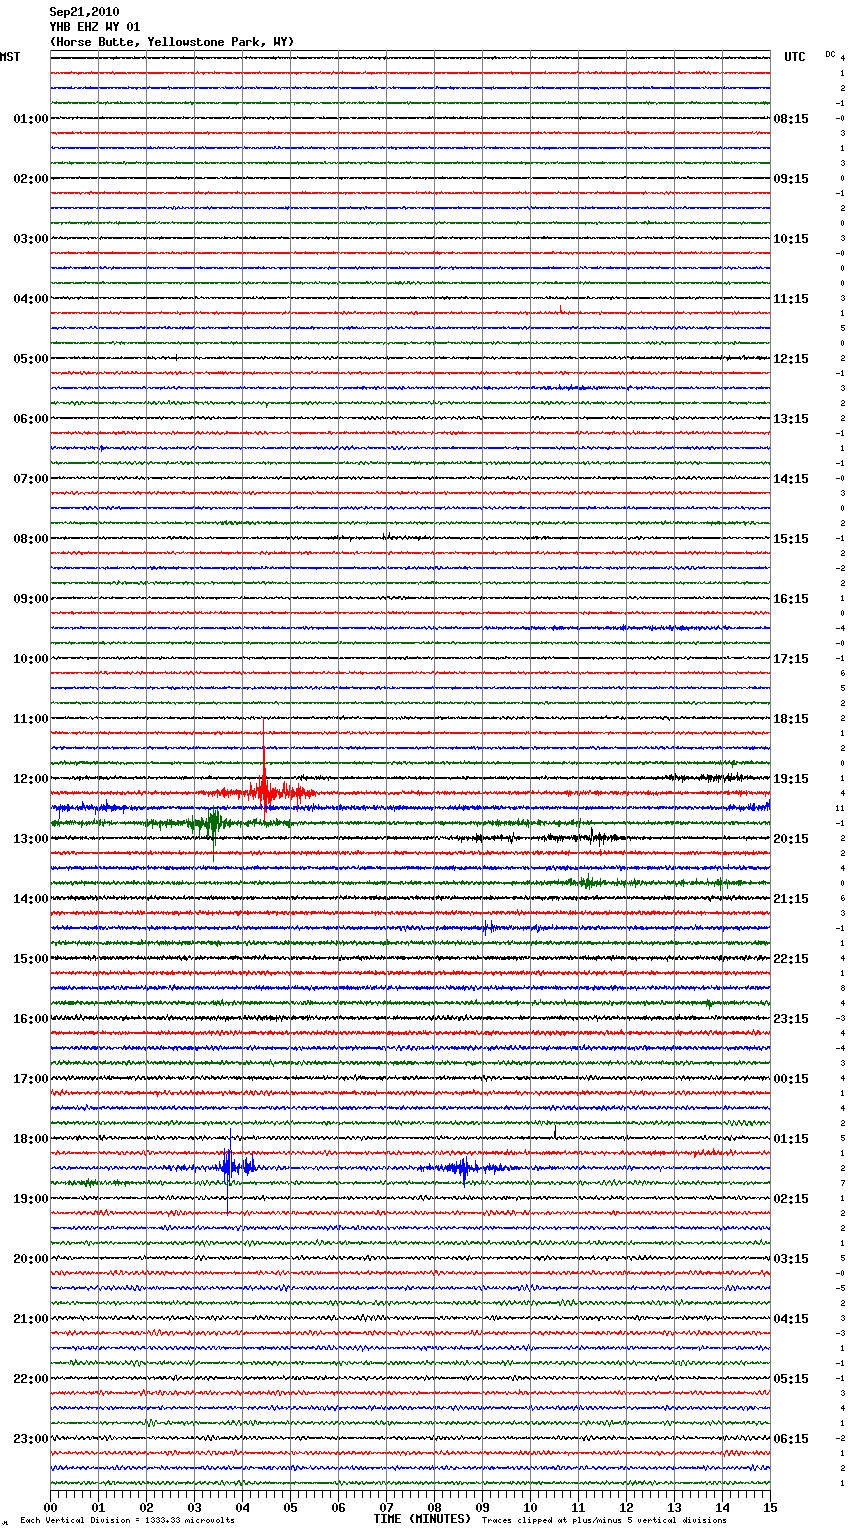850x1534 pixels.
Task: Click minute 09 tick label on bottom axis
Action: click(482, 1507)
